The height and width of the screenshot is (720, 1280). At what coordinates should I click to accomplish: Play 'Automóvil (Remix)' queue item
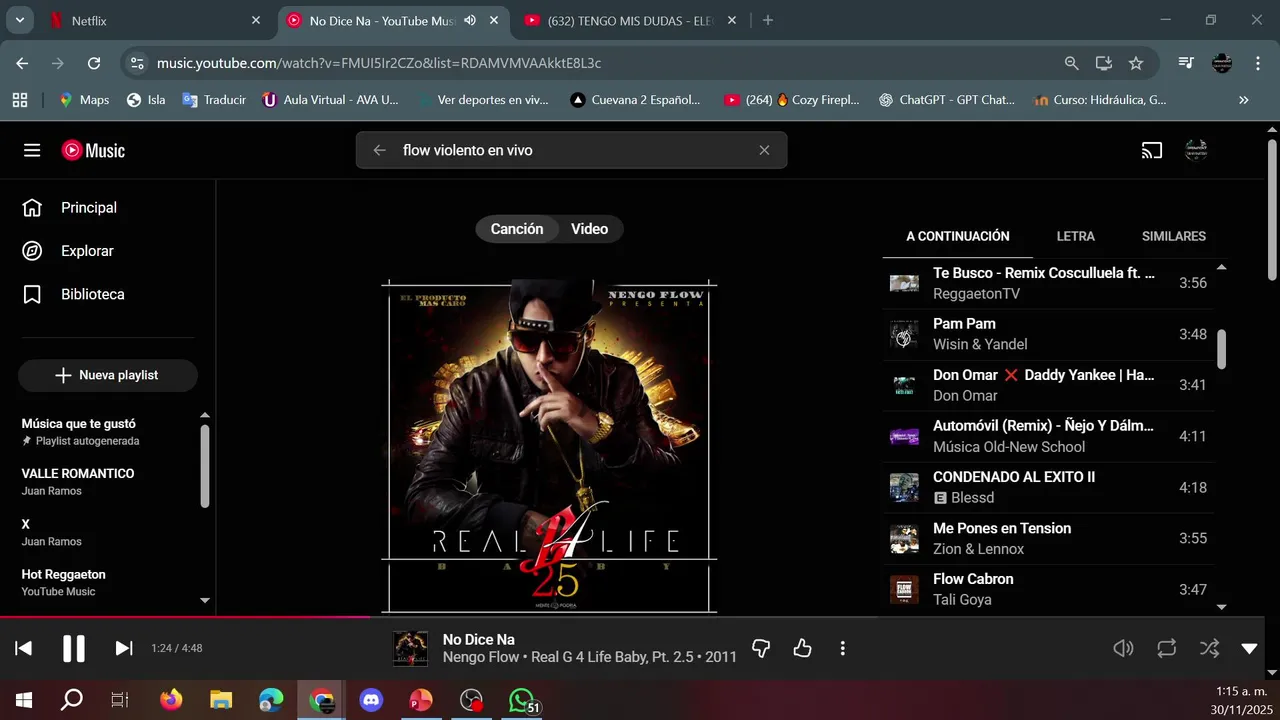1048,436
